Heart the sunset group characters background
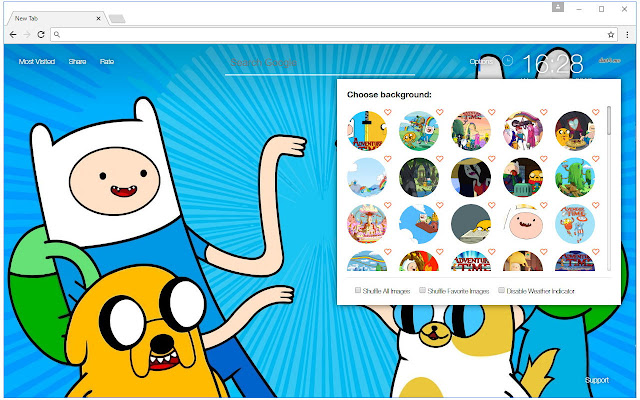This screenshot has width=640, height=400. coord(492,112)
